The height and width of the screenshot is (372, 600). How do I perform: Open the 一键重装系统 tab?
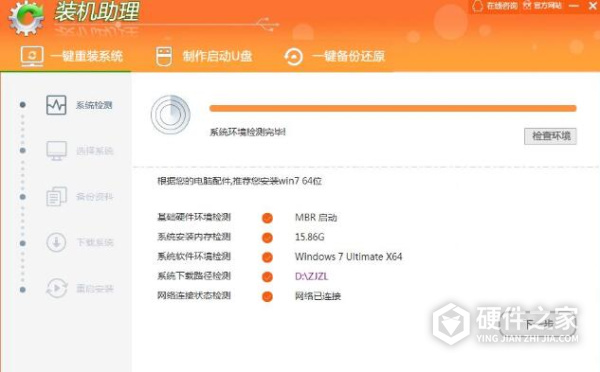click(x=72, y=56)
